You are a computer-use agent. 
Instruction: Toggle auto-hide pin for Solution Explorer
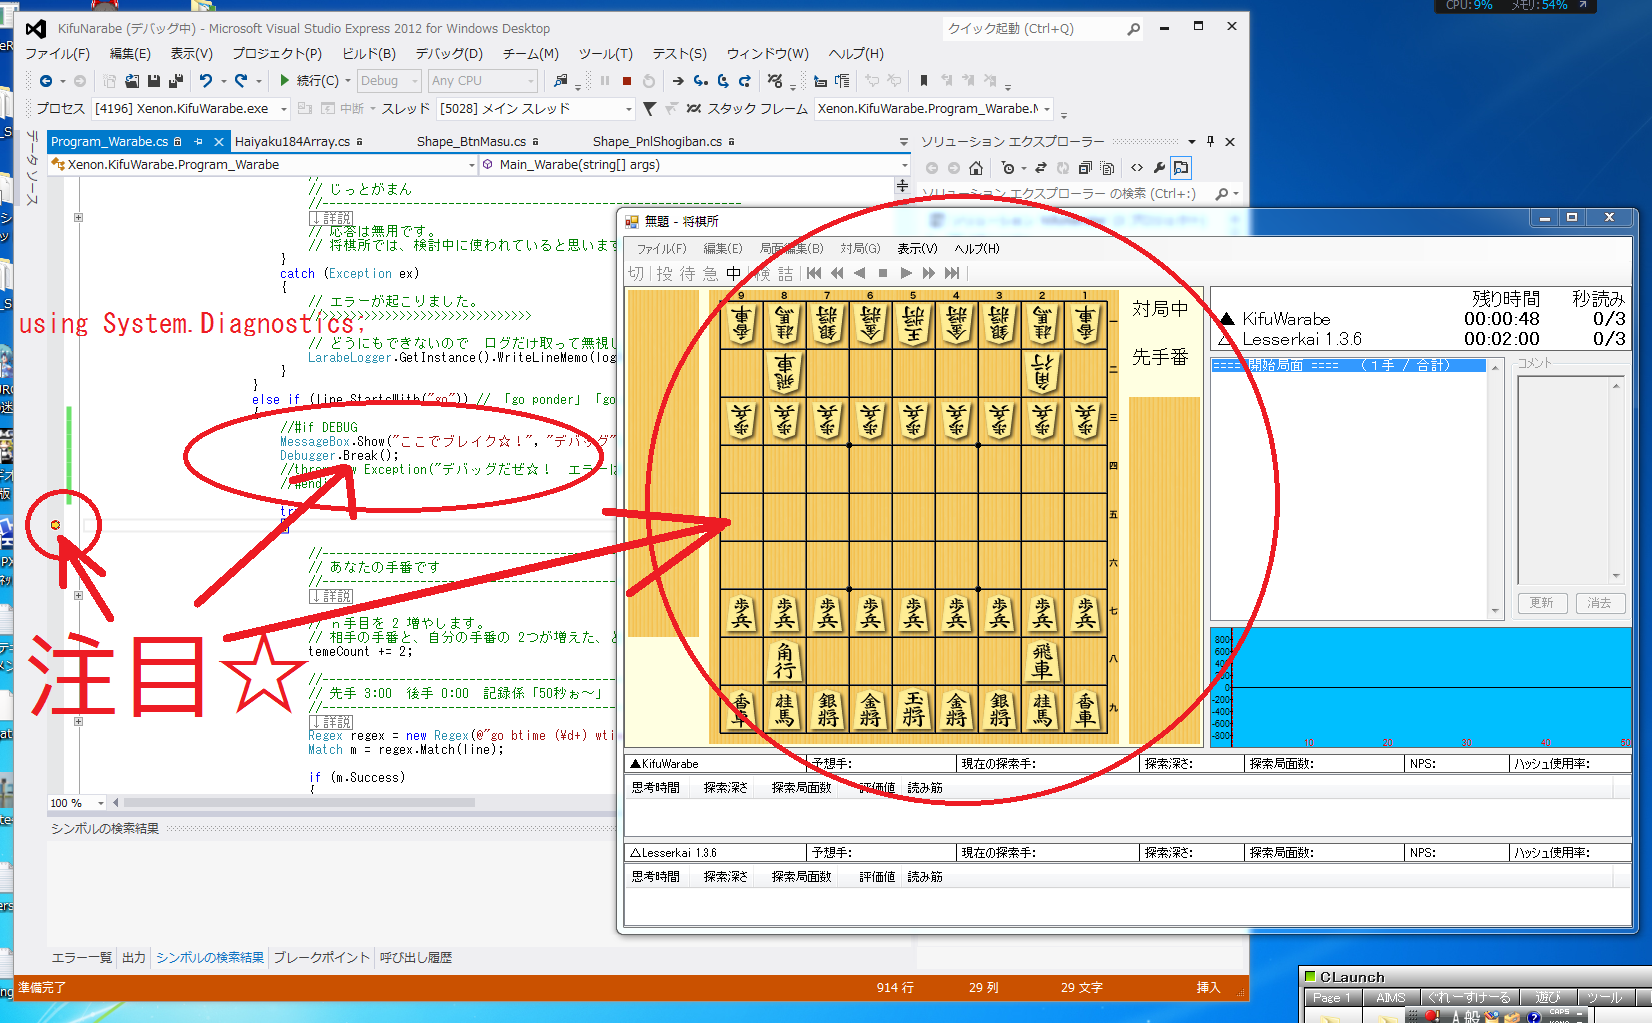[x=1210, y=142]
